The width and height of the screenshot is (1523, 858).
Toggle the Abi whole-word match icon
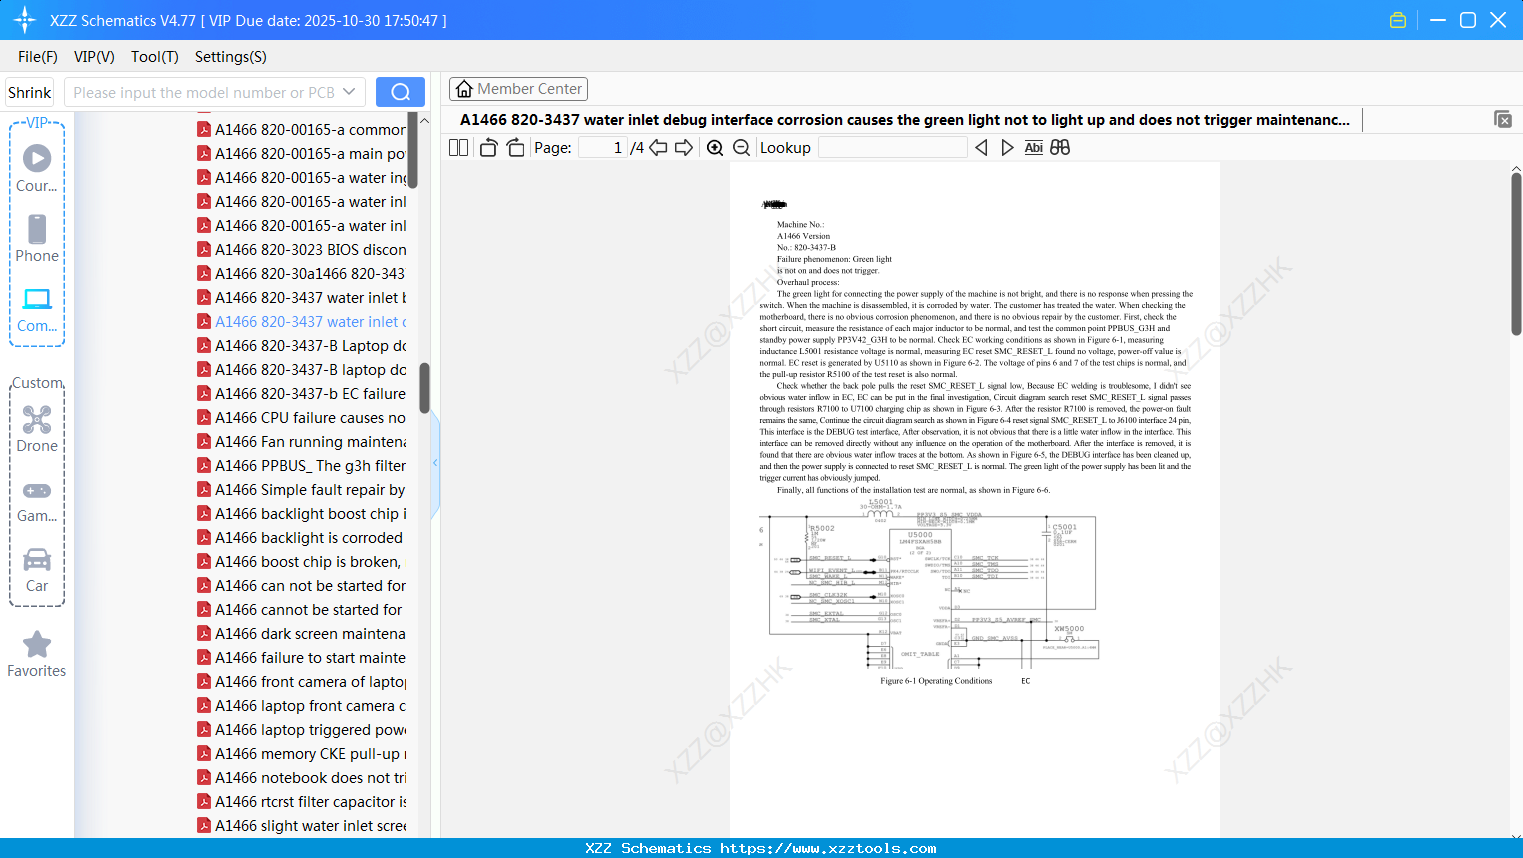point(1034,147)
